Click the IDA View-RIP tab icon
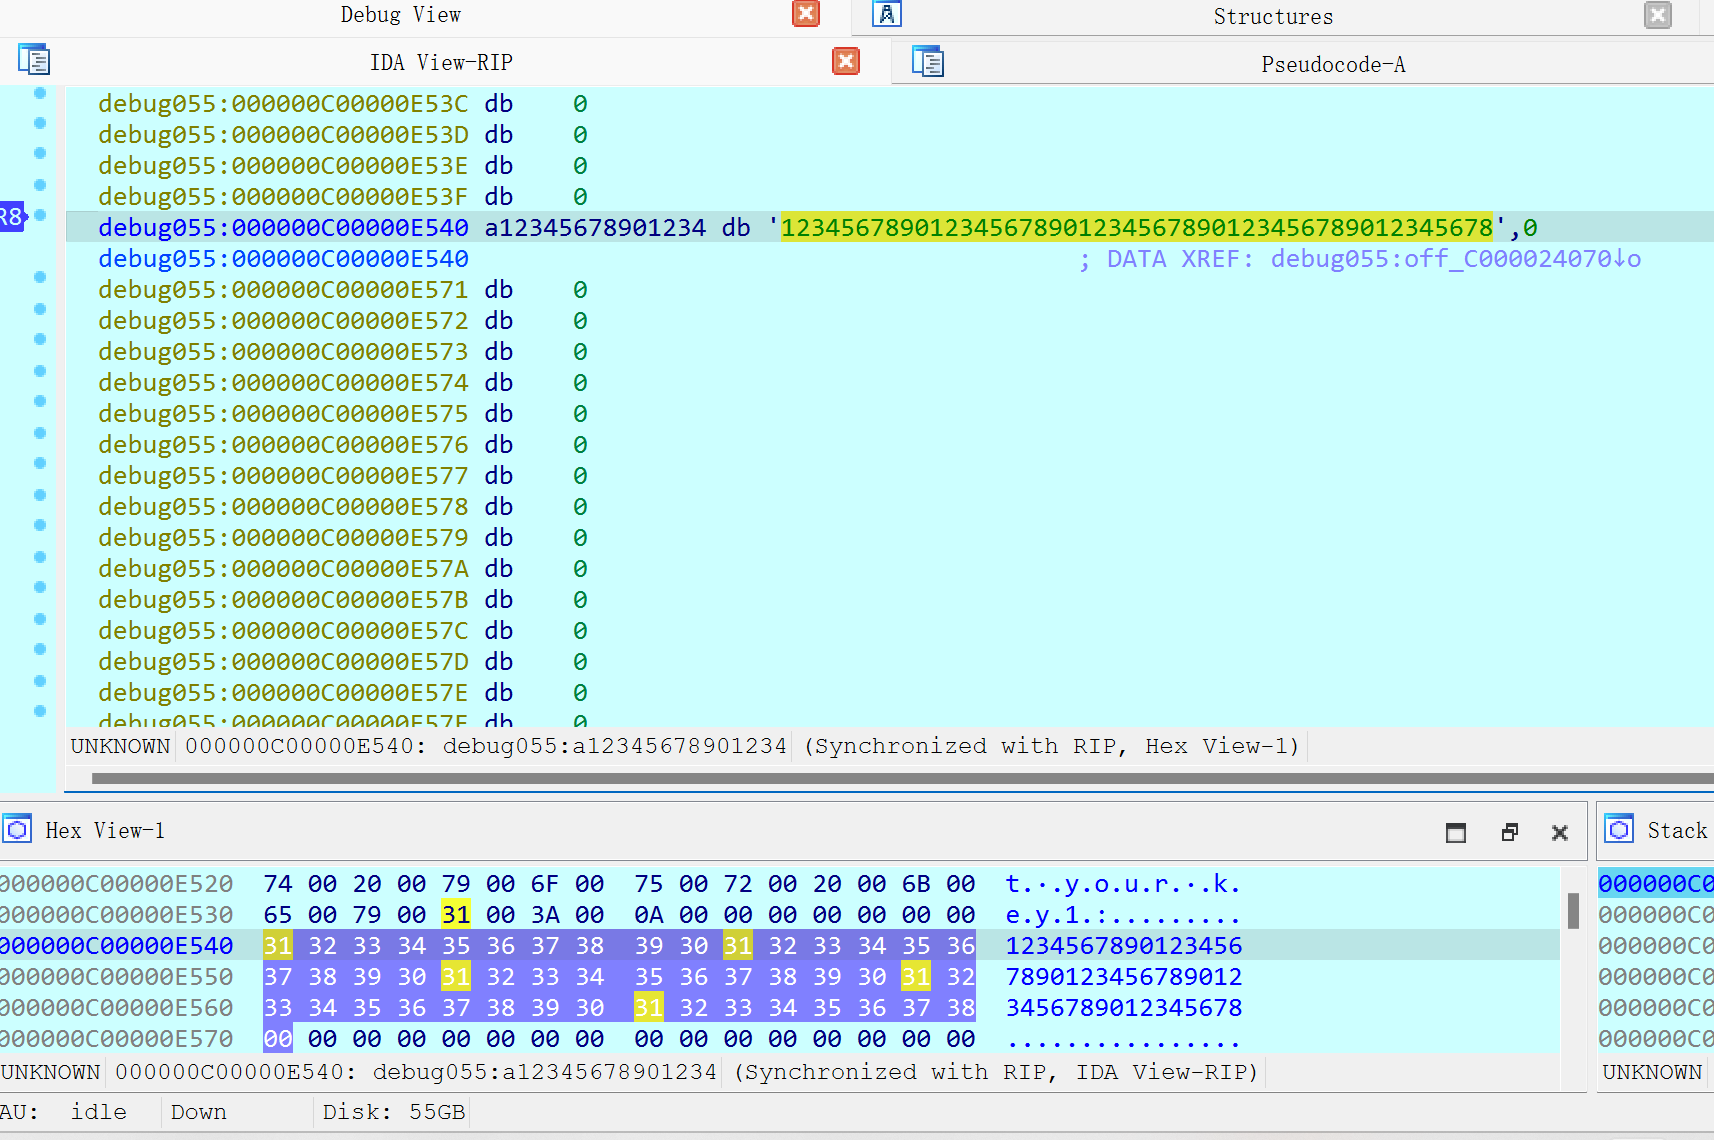 tap(34, 61)
